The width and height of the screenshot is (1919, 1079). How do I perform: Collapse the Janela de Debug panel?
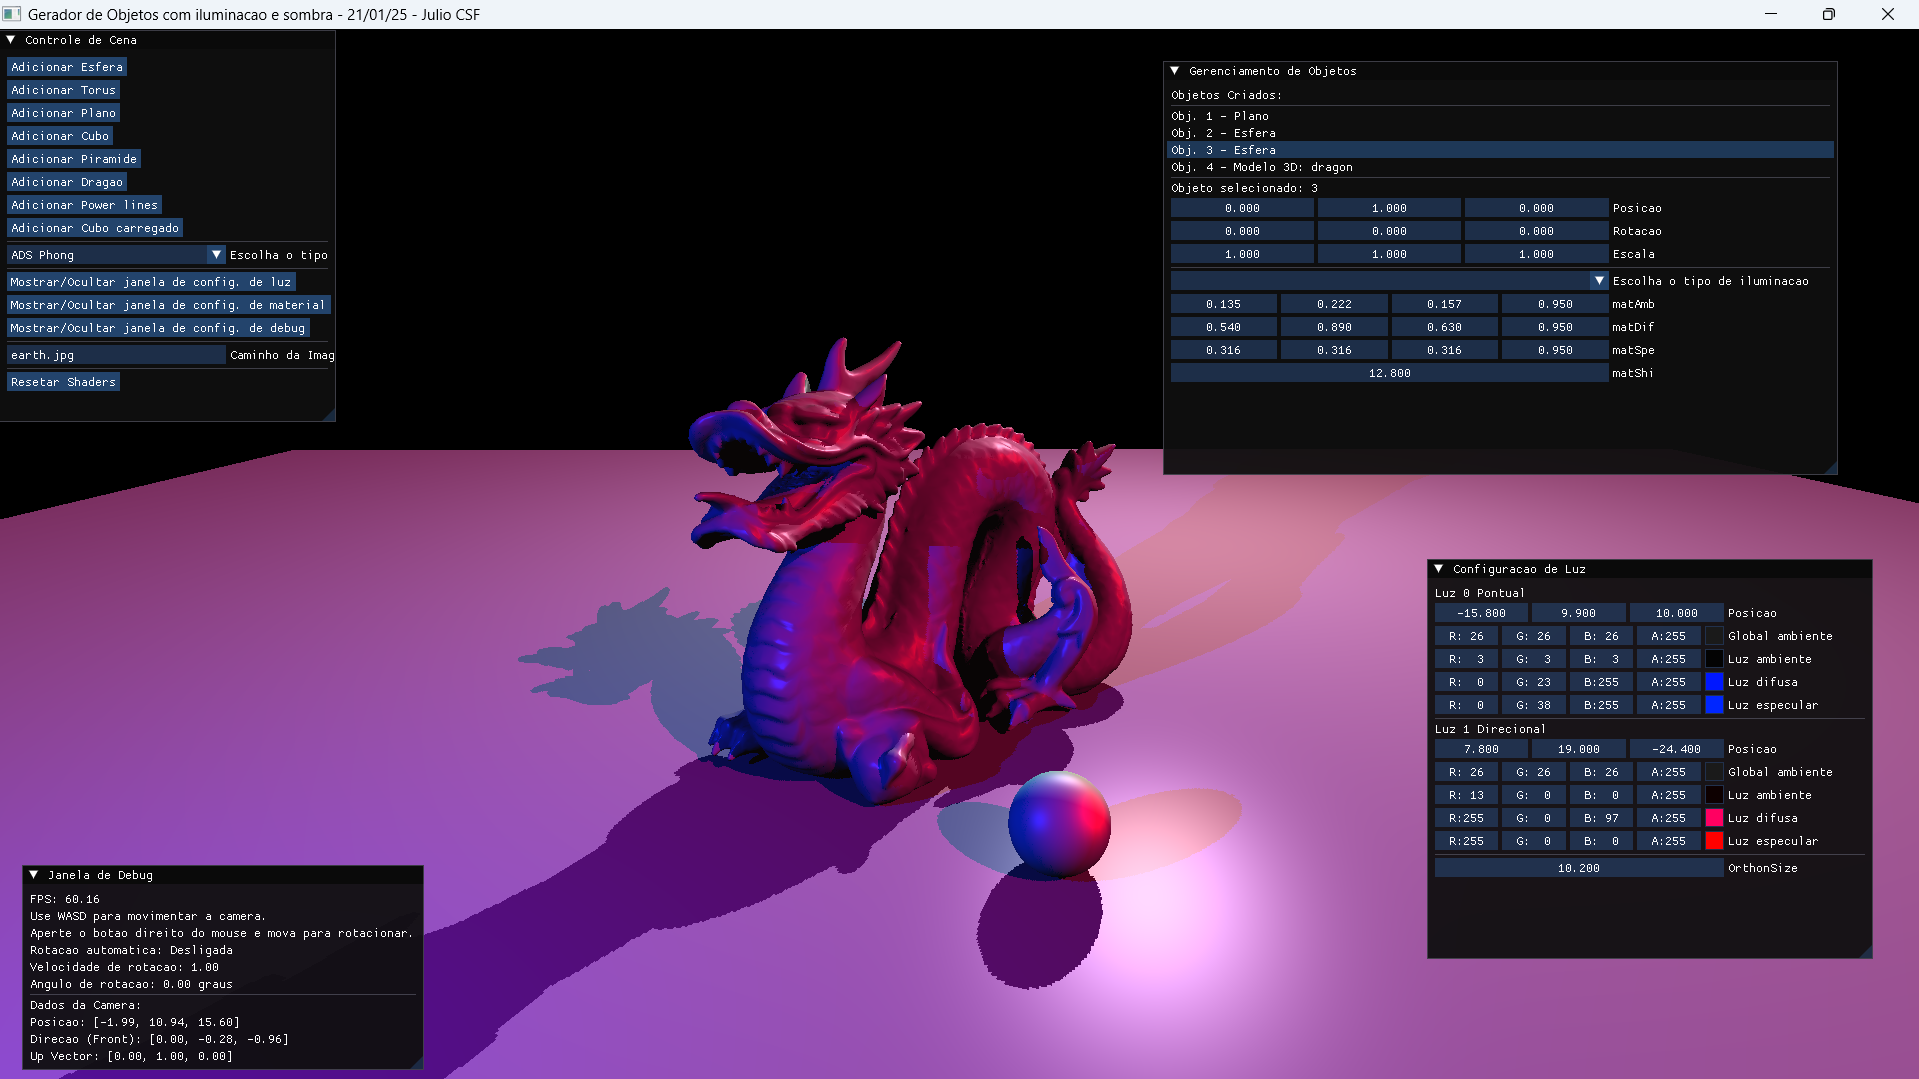[x=35, y=874]
